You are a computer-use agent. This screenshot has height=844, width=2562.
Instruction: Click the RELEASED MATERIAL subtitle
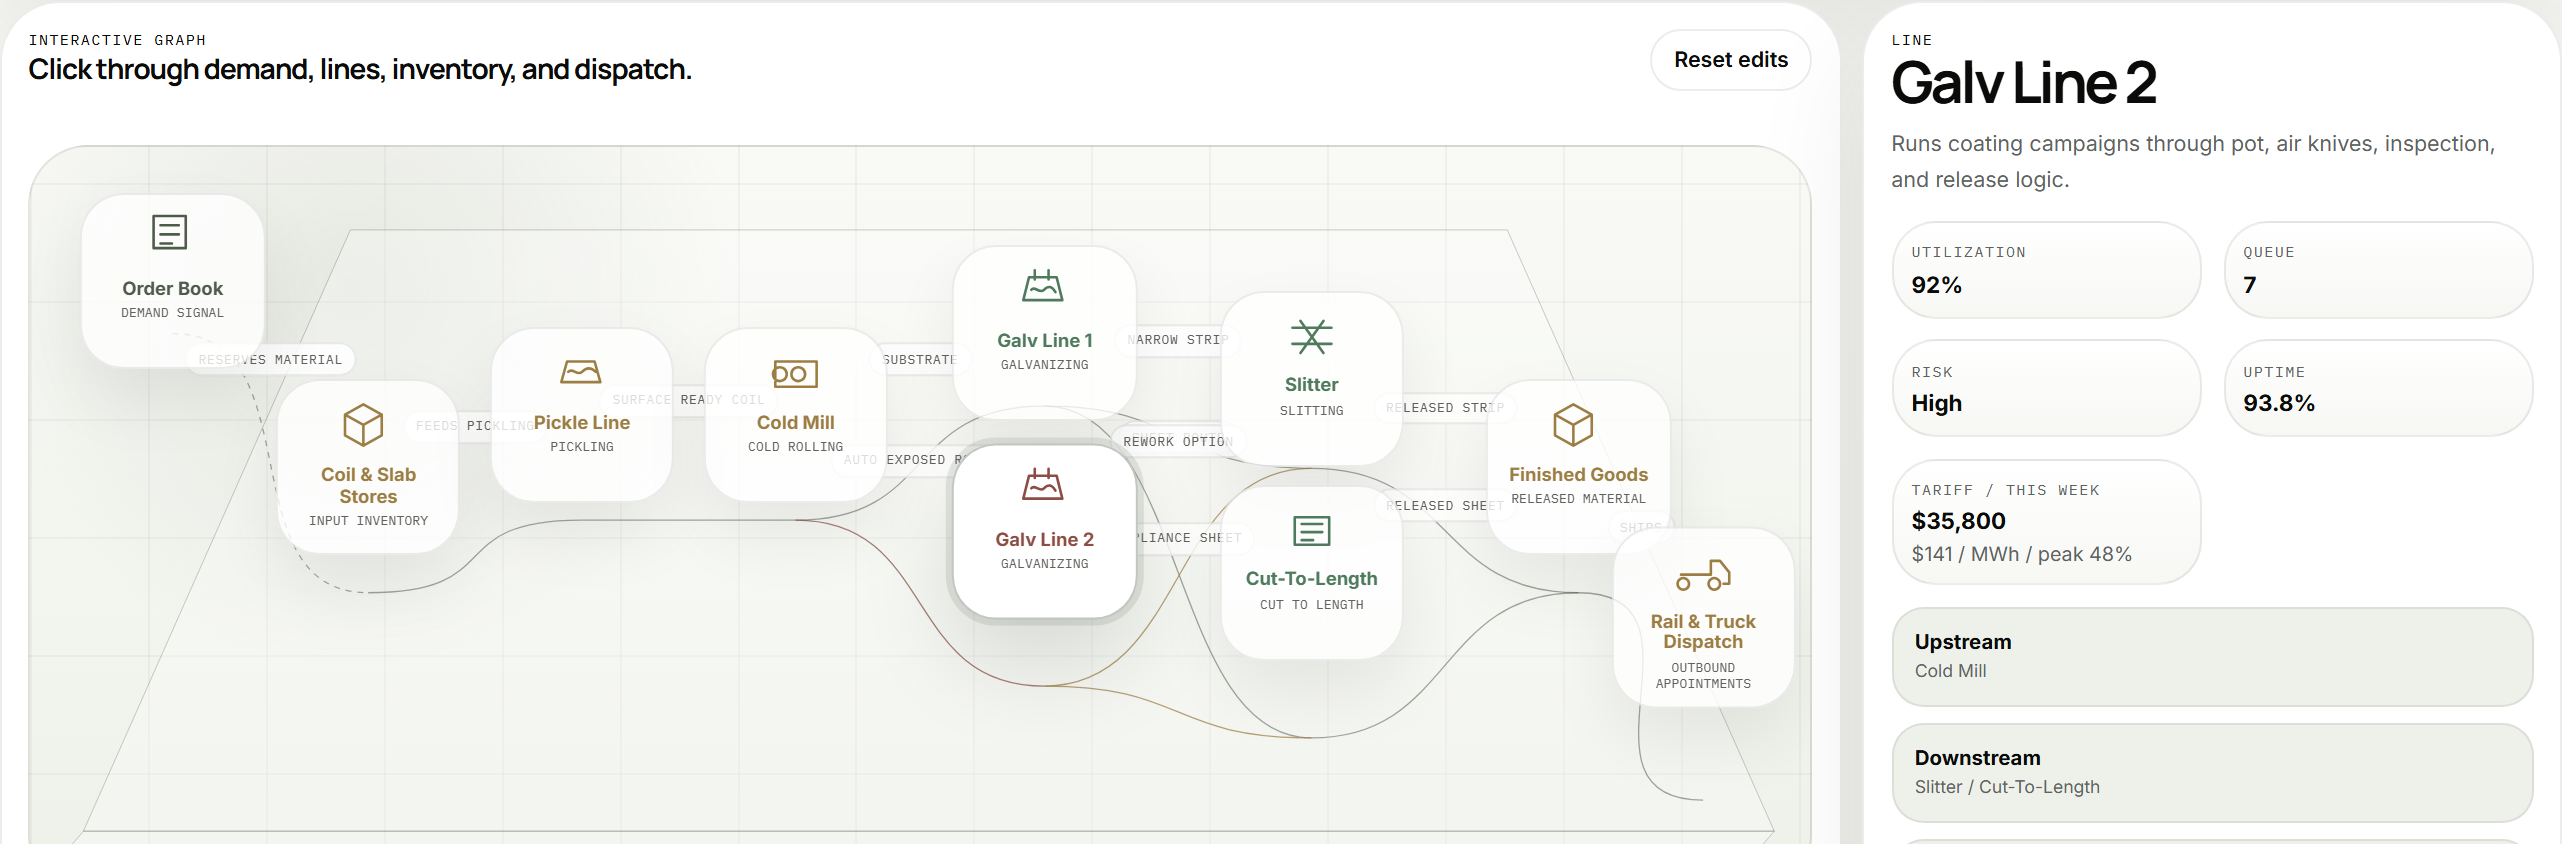click(1578, 499)
